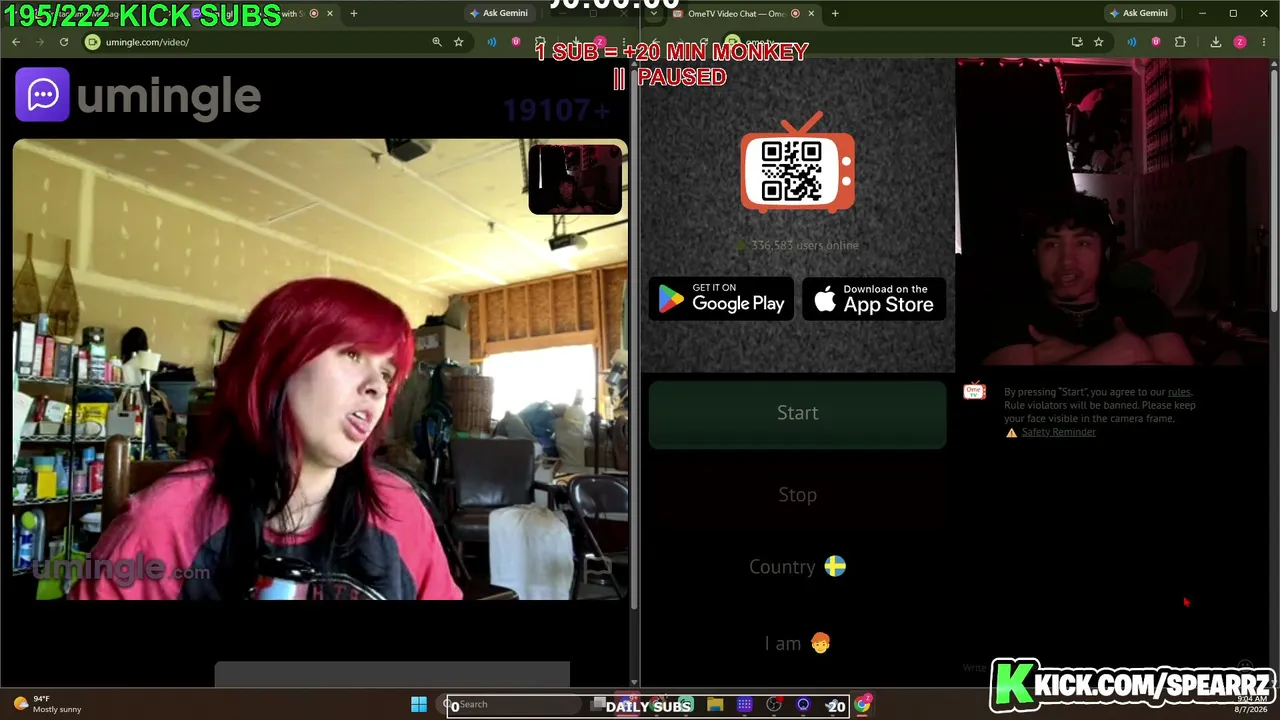The image size is (1280, 720).
Task: Open the three-dot Chrome menu in OmeTV window
Action: [x=1263, y=42]
